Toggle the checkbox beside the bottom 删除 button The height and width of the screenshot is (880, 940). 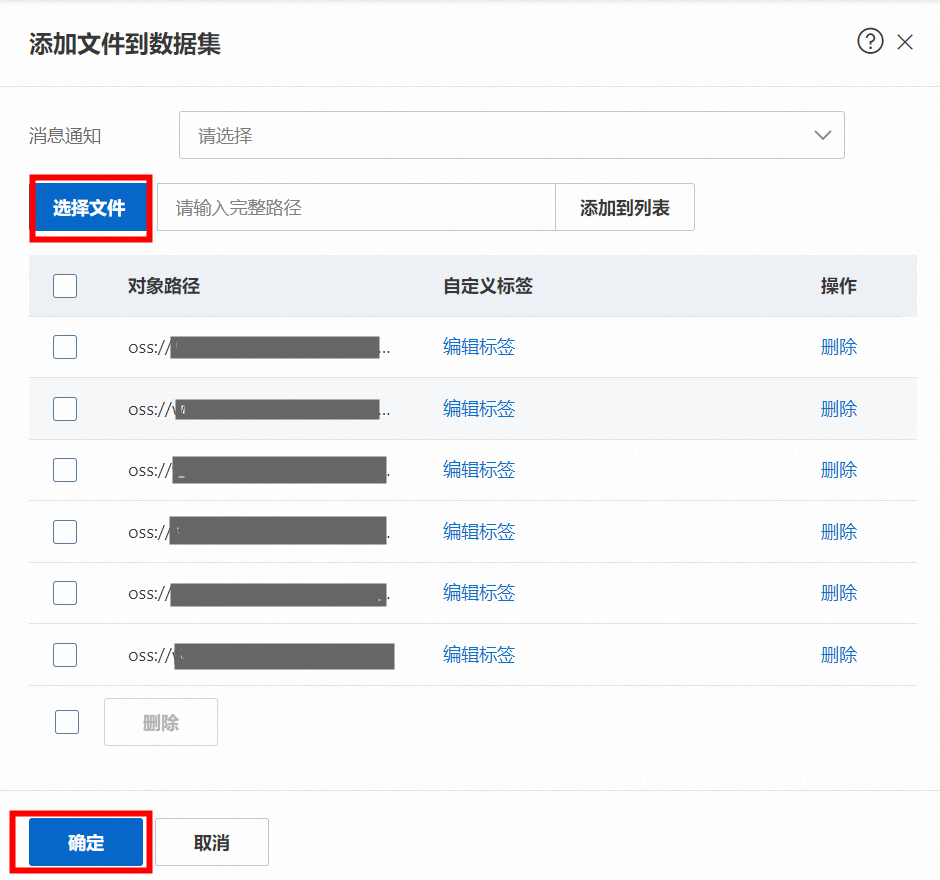(x=67, y=722)
